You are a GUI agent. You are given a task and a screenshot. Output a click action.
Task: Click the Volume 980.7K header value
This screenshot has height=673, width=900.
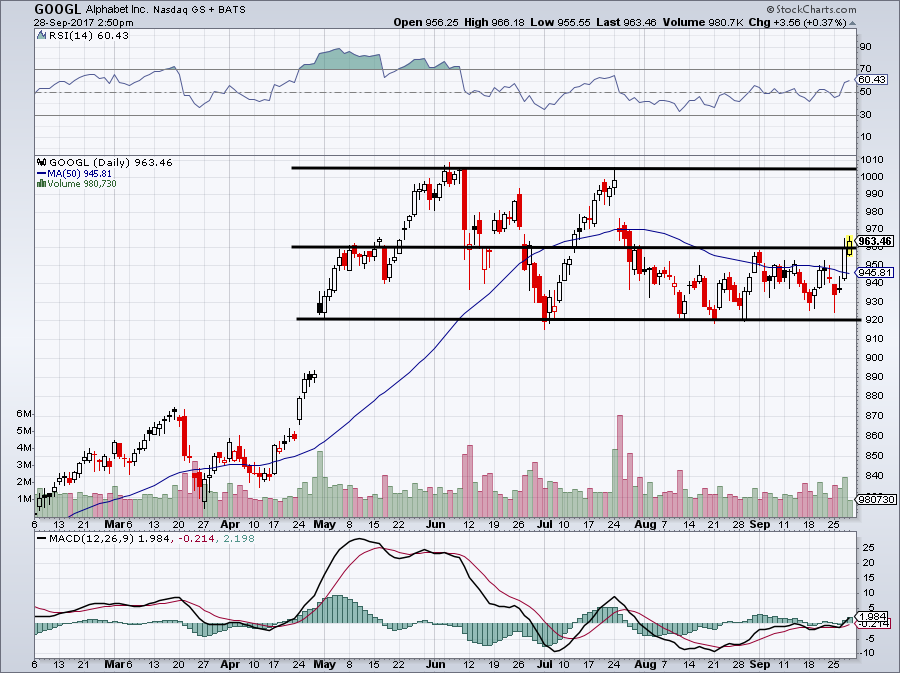point(704,22)
